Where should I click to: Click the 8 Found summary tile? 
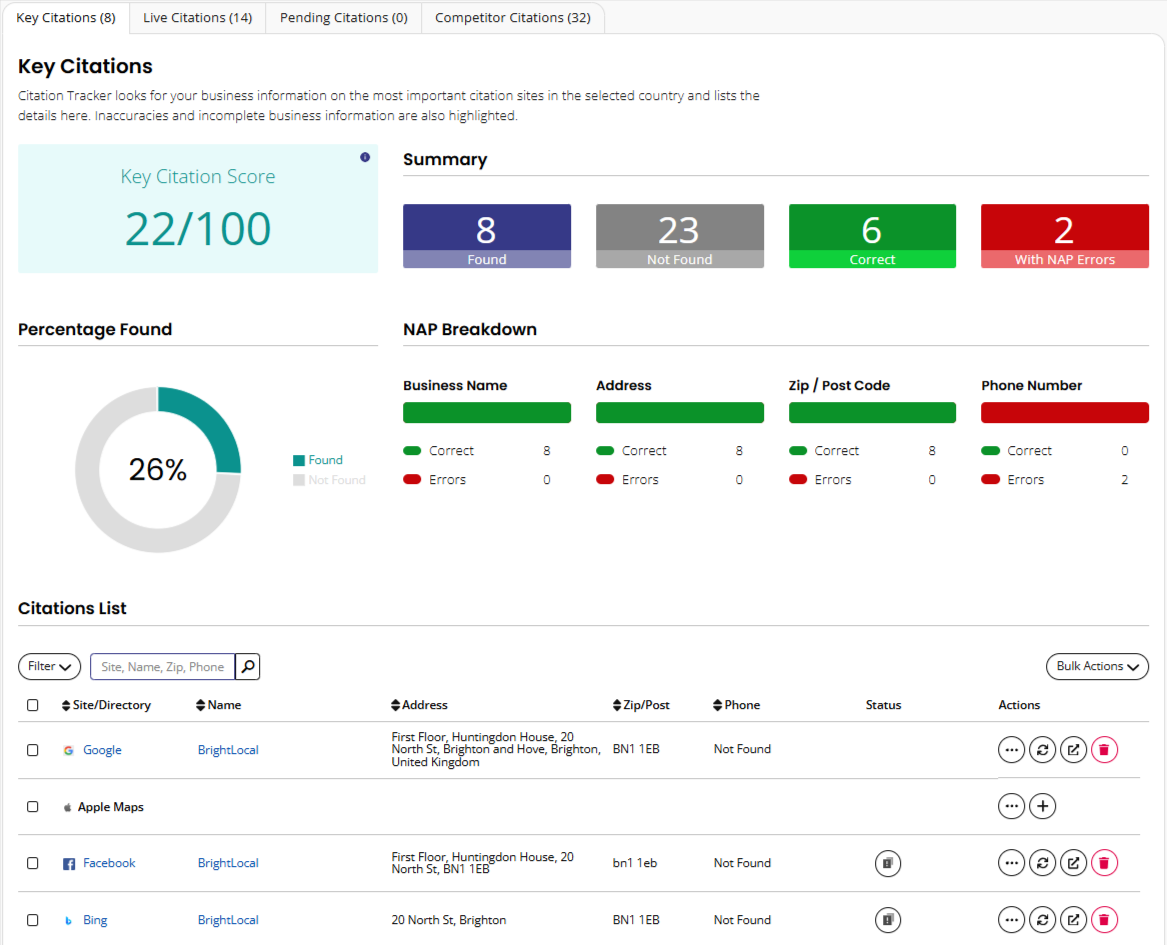pyautogui.click(x=487, y=236)
